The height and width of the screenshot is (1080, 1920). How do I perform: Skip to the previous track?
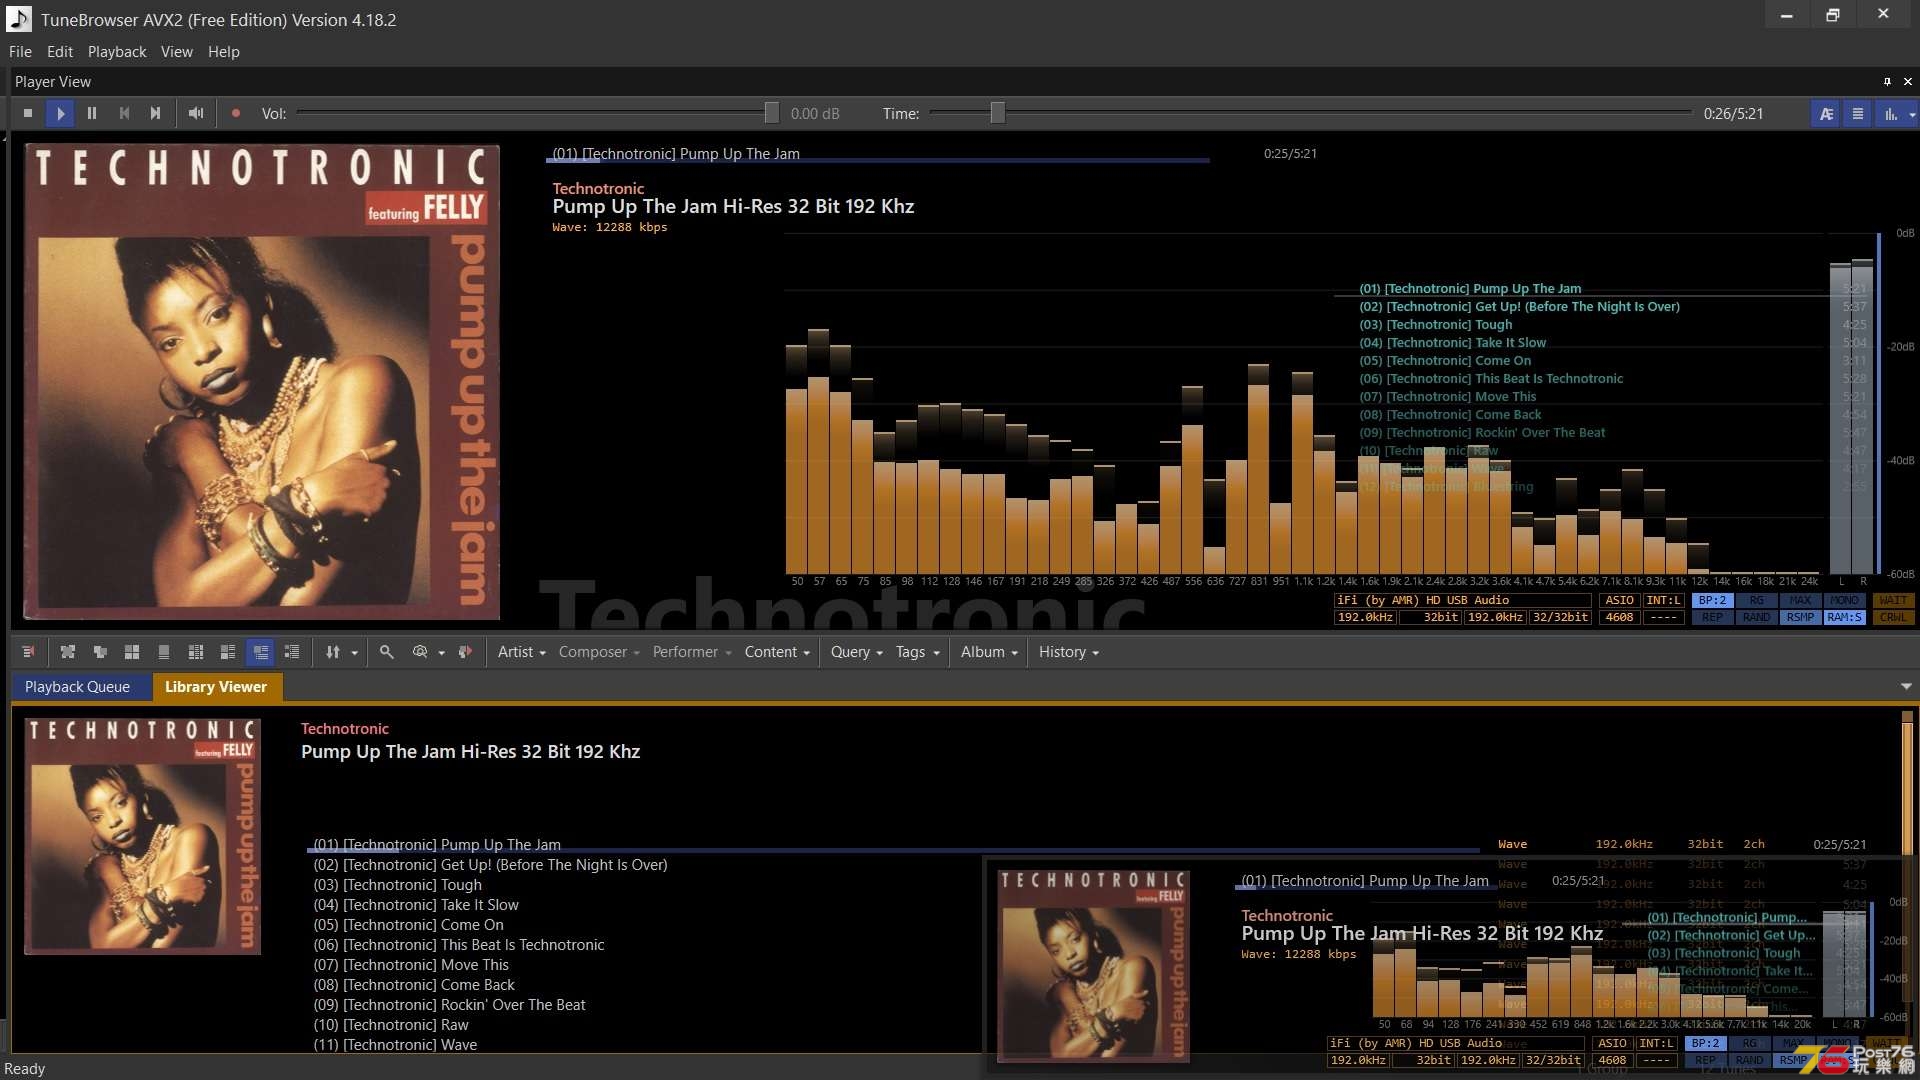click(124, 113)
